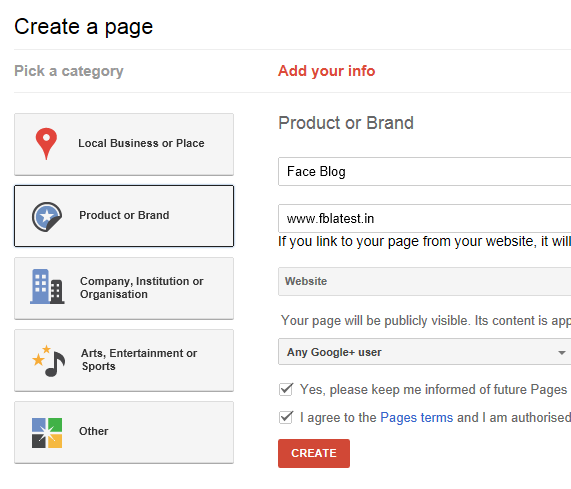Toggle the agree to Pages terms checkbox
This screenshot has width=571, height=489.
286,417
